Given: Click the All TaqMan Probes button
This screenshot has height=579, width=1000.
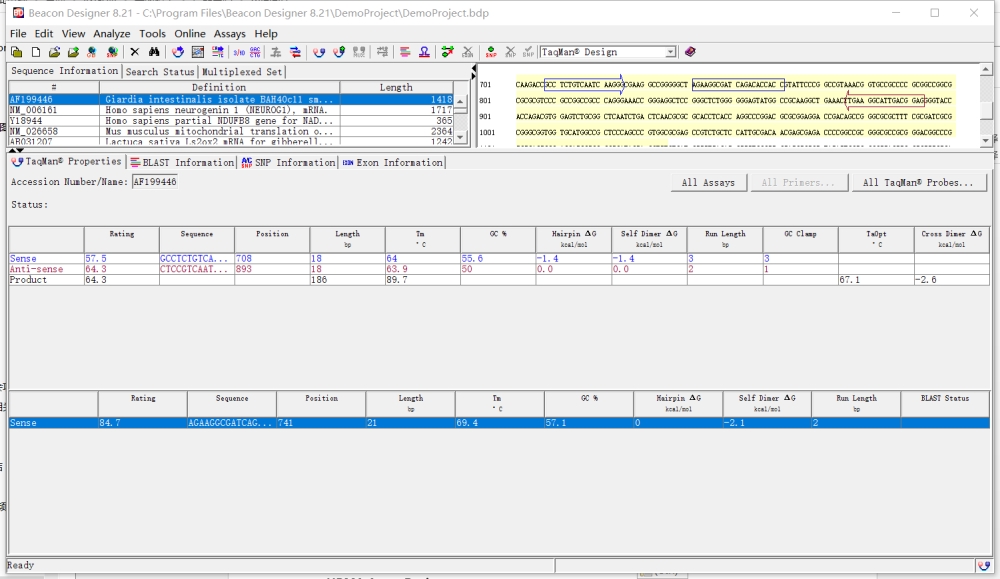Looking at the screenshot, I should (918, 182).
